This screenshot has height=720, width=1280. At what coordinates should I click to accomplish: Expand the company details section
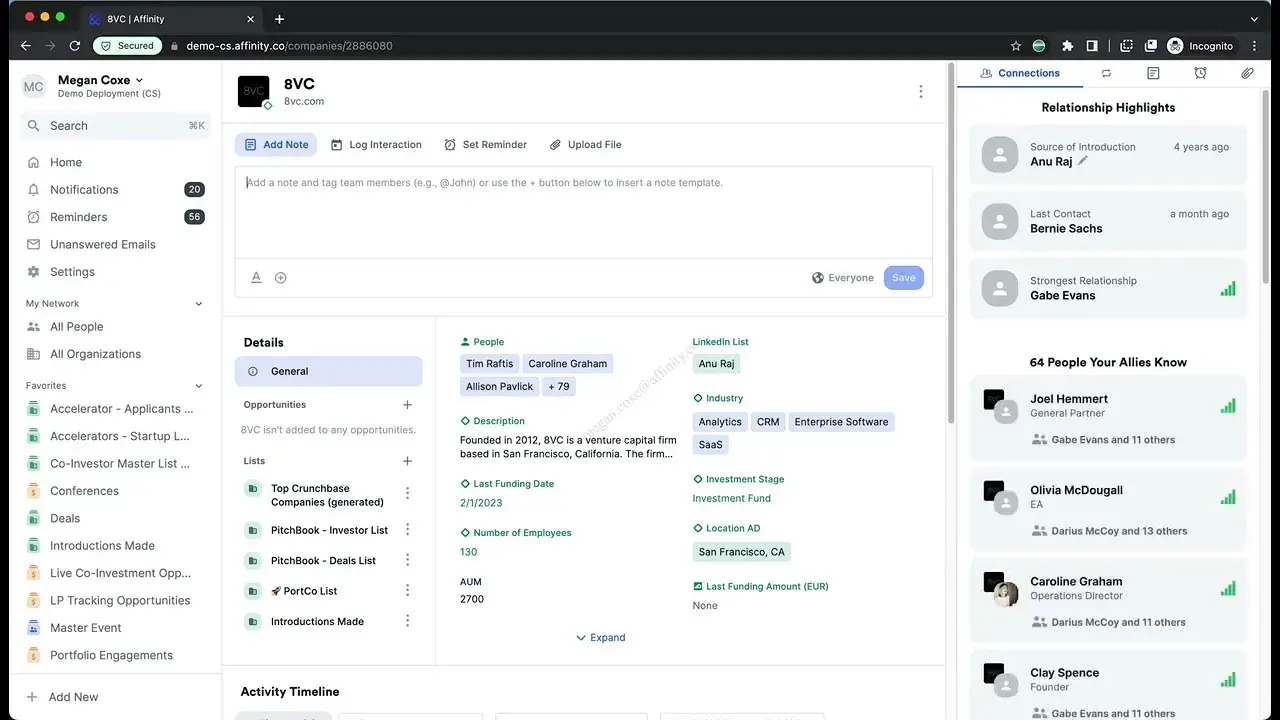tap(600, 637)
